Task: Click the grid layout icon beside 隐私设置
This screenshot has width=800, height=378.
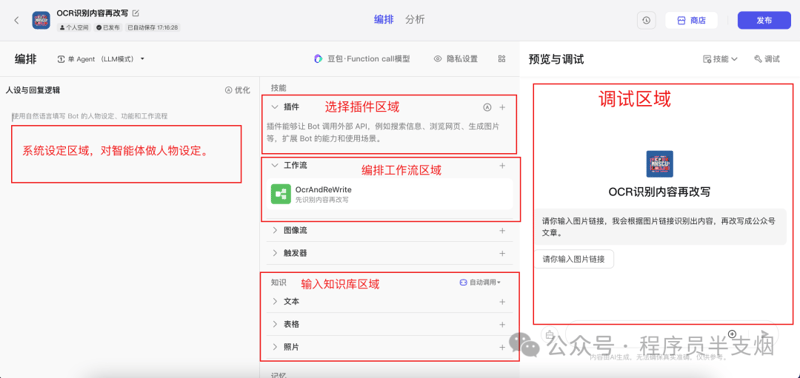Action: (x=502, y=59)
